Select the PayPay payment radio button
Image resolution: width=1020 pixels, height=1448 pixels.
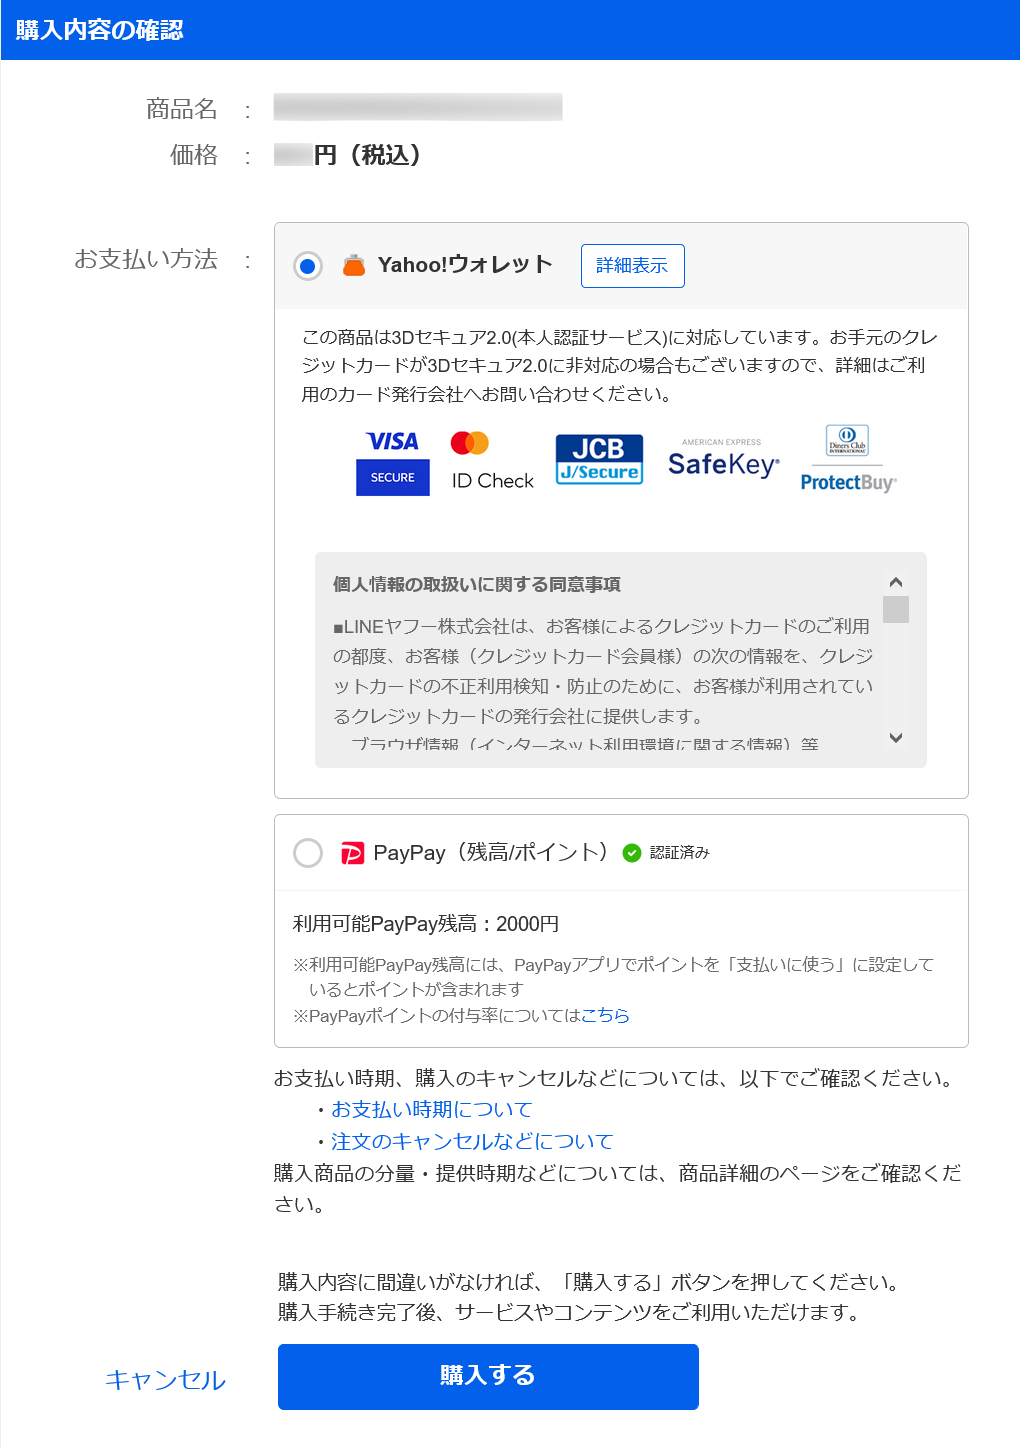tap(308, 853)
